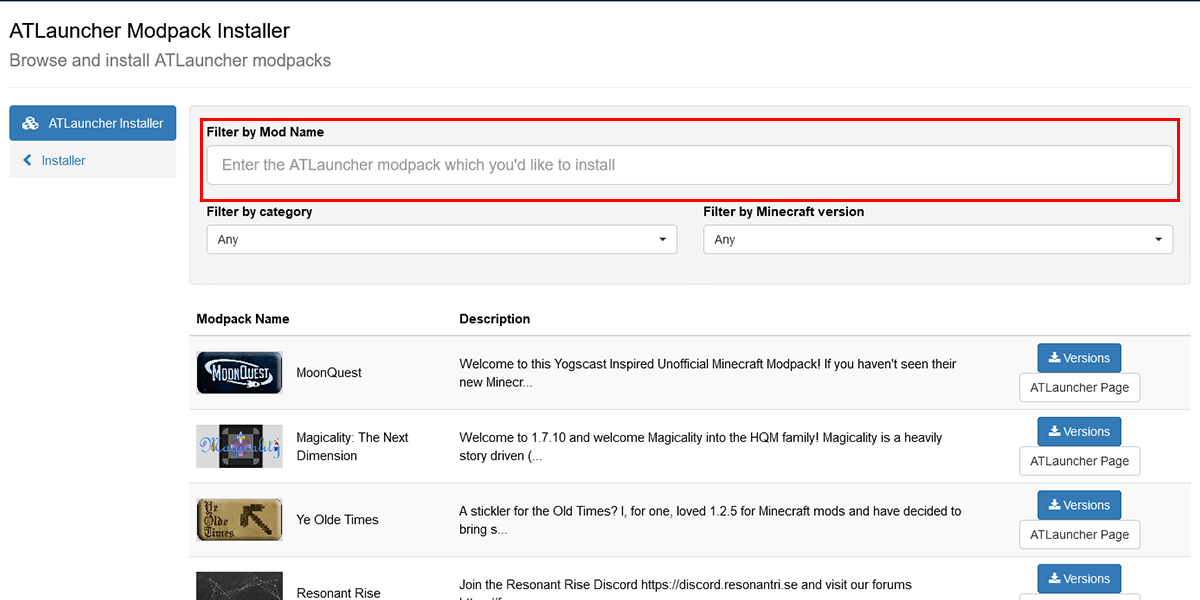Open ATLauncher Page for Ye Olde Times
Viewport: 1200px width, 600px height.
(x=1079, y=534)
